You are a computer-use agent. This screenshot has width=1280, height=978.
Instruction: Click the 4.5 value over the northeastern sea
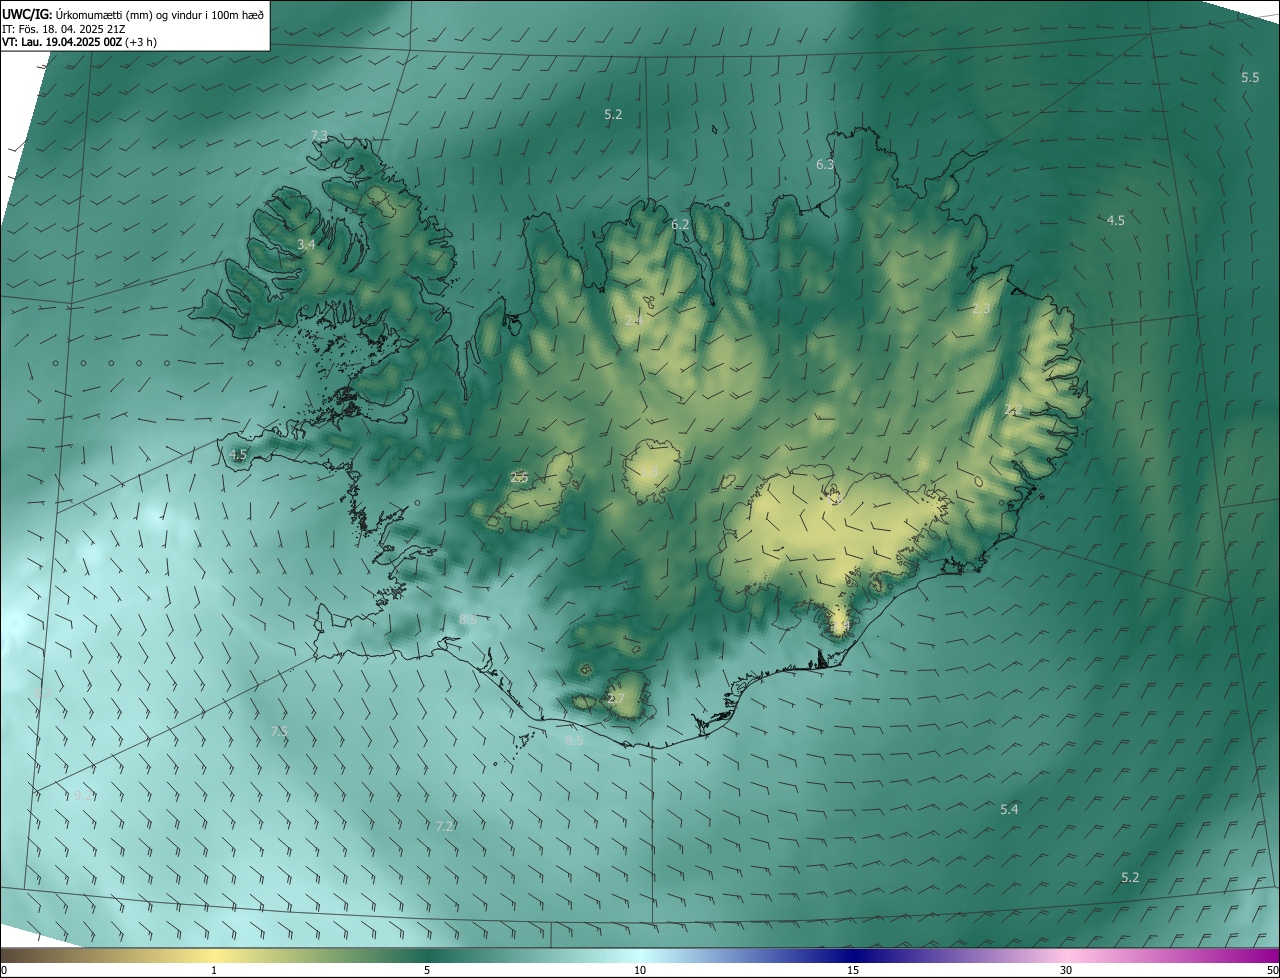click(1115, 220)
